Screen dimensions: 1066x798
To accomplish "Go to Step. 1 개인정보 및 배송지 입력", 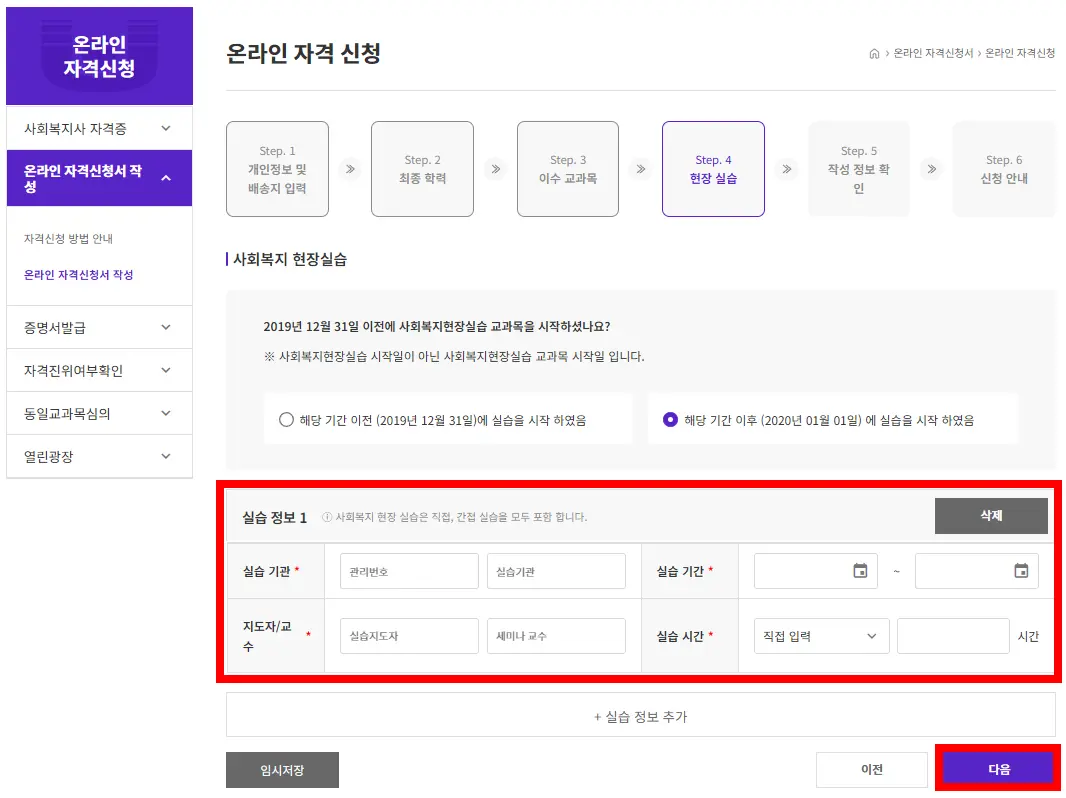I will click(277, 169).
